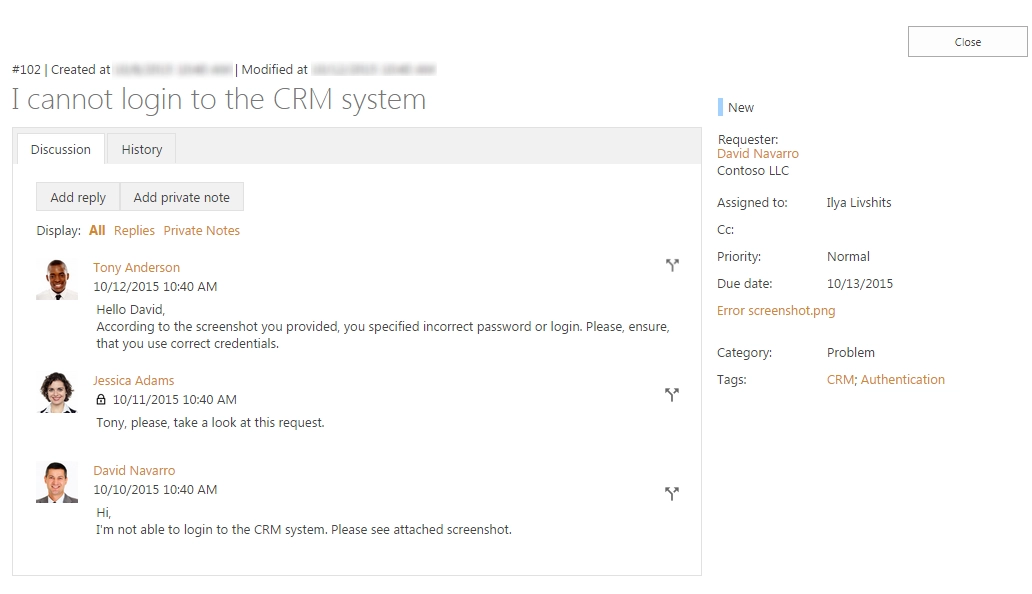This screenshot has width=1032, height=594.
Task: Click the CRM tag
Action: pyautogui.click(x=840, y=380)
